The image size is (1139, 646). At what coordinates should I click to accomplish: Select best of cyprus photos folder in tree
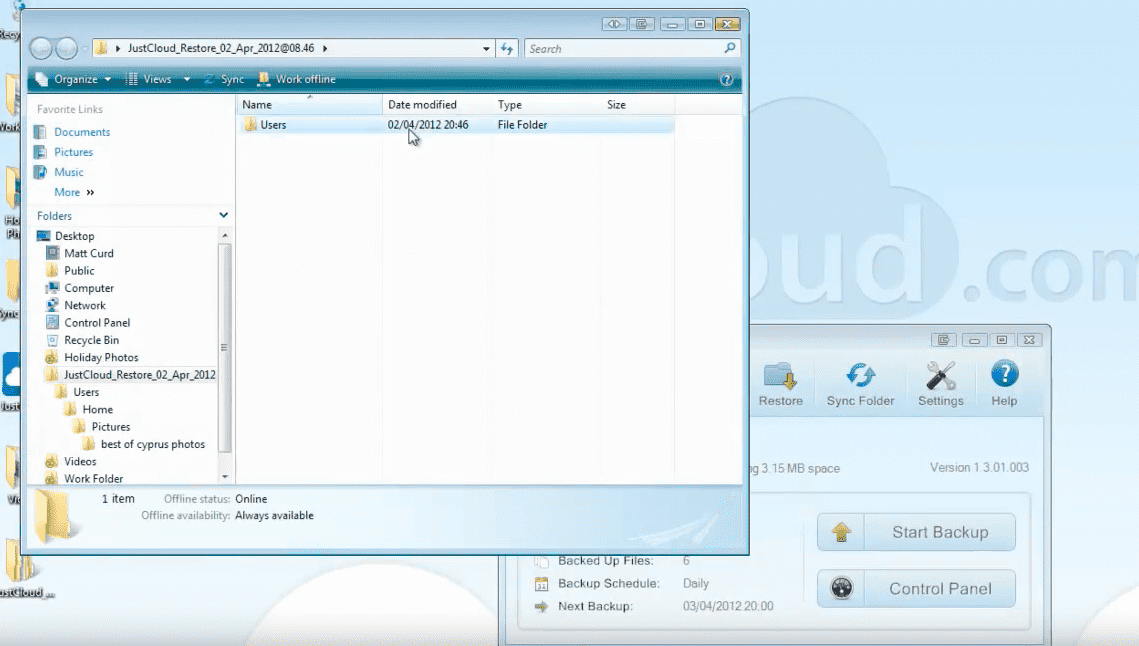pos(152,444)
